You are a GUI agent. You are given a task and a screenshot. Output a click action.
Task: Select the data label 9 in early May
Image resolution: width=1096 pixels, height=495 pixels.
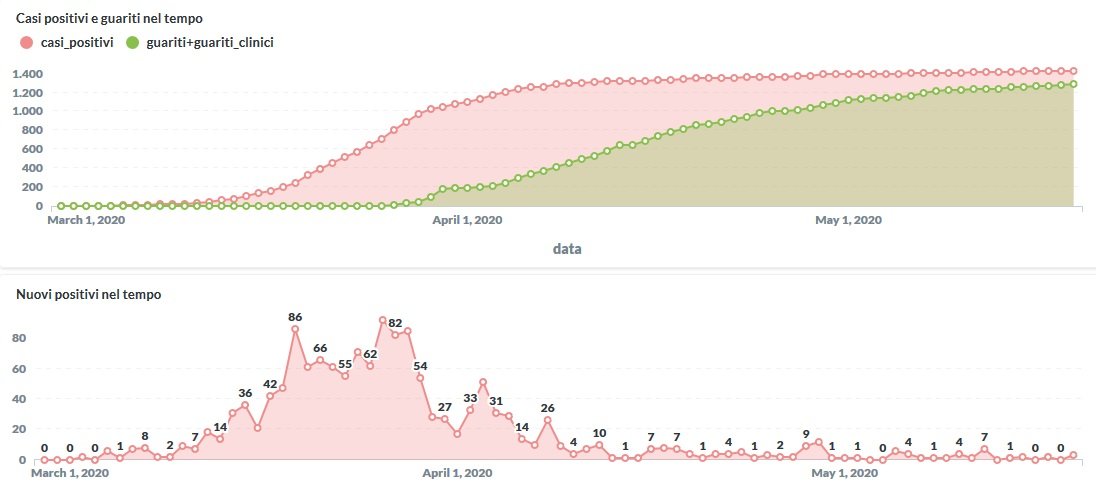point(806,434)
